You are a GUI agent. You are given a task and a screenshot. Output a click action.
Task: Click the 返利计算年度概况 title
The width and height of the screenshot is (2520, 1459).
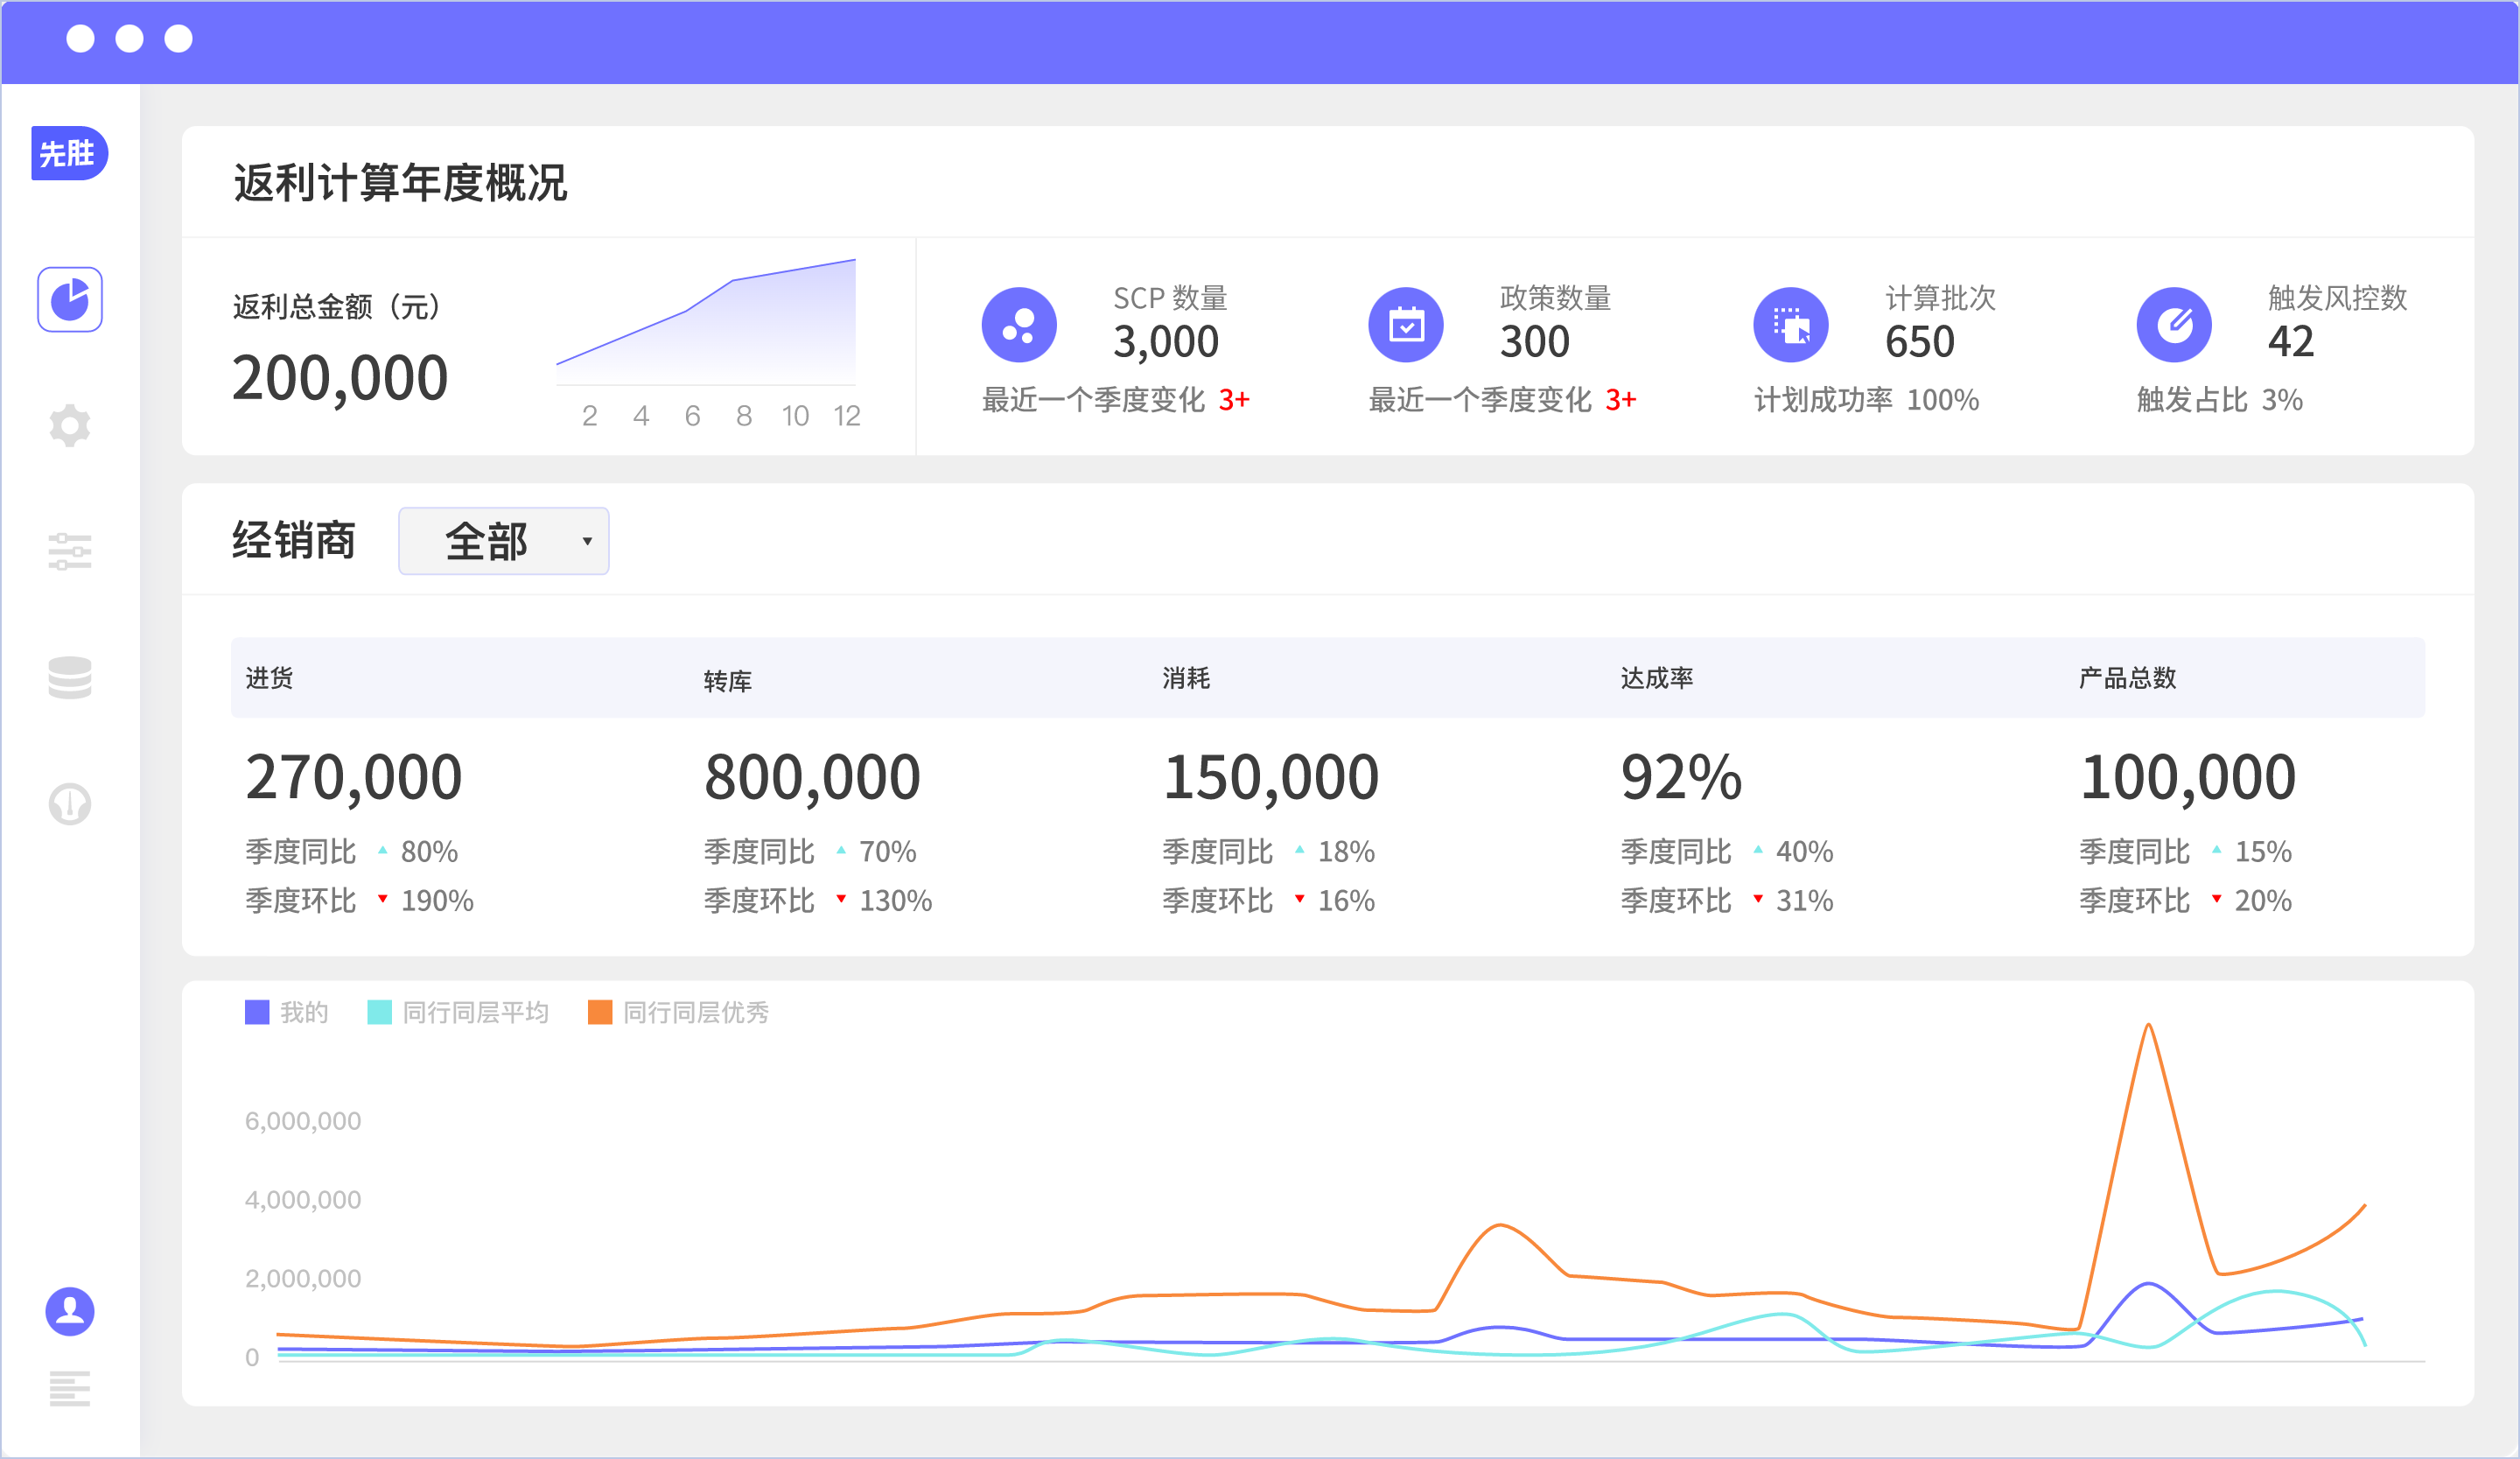(x=400, y=183)
